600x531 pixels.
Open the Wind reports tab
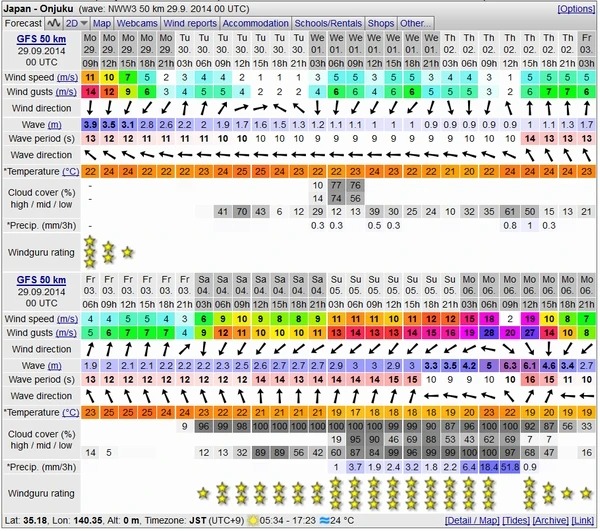point(190,23)
